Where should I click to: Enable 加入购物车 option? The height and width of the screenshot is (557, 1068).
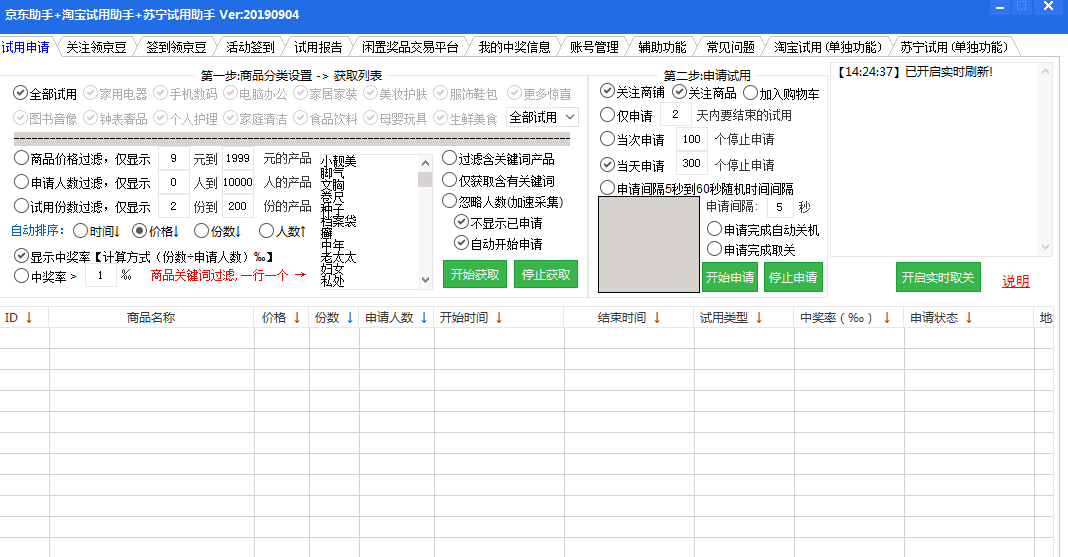(x=781, y=93)
